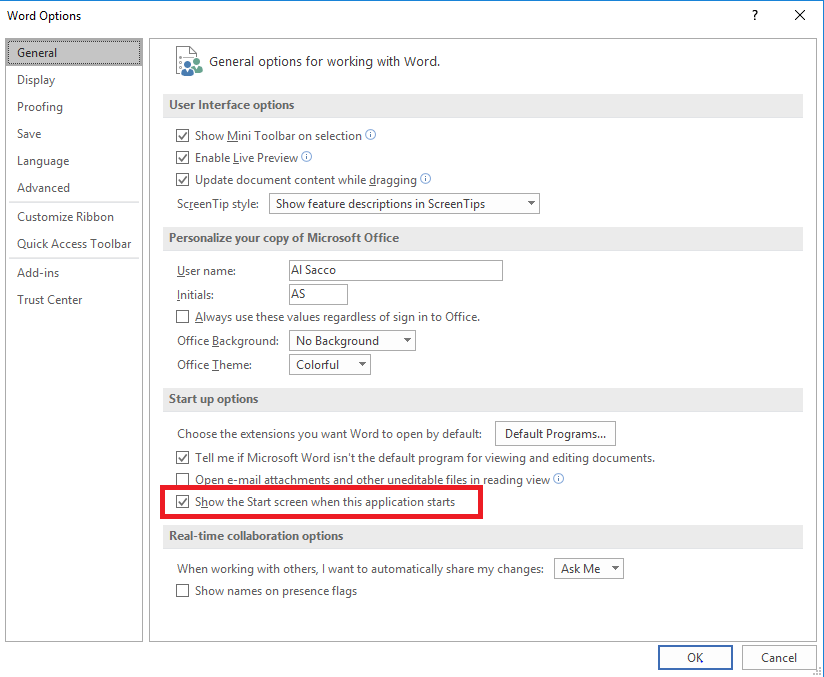The image size is (824, 677).
Task: Check Always use these values regardless of sign in
Action: (183, 316)
